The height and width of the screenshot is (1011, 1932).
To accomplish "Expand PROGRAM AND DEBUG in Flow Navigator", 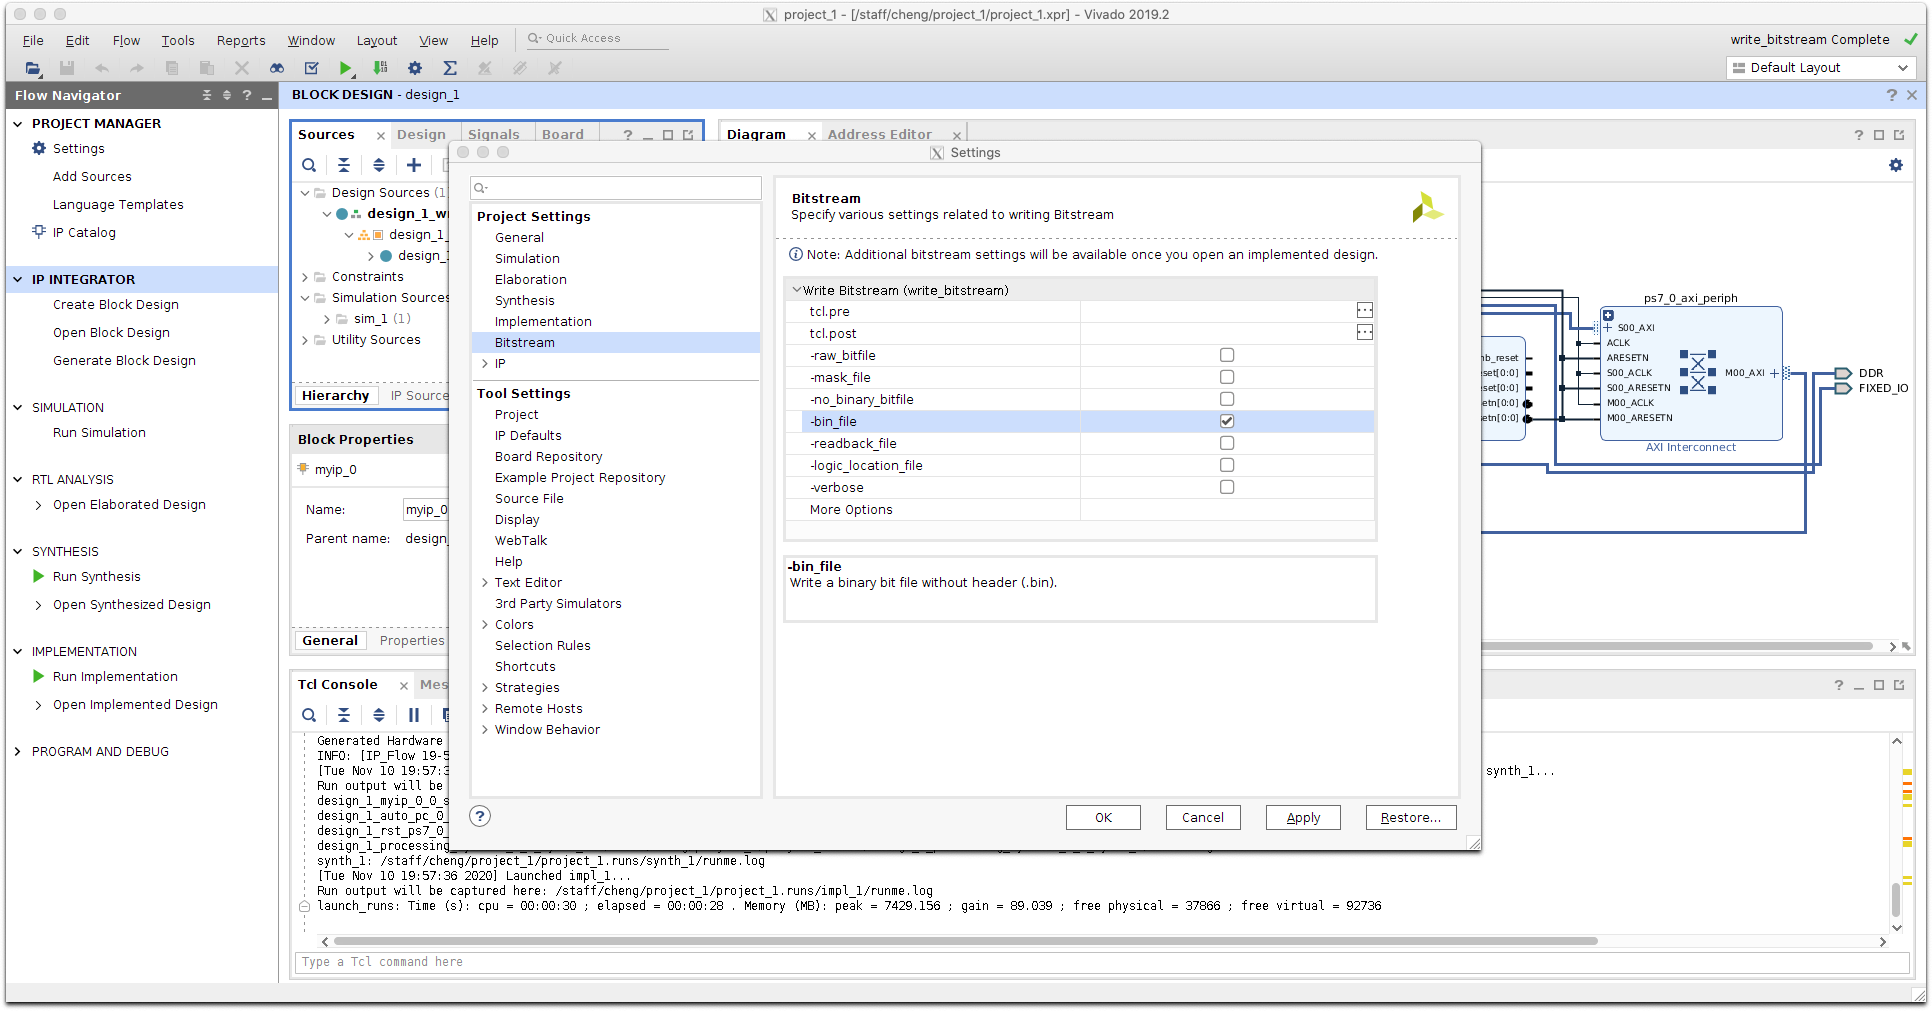I will pyautogui.click(x=17, y=751).
